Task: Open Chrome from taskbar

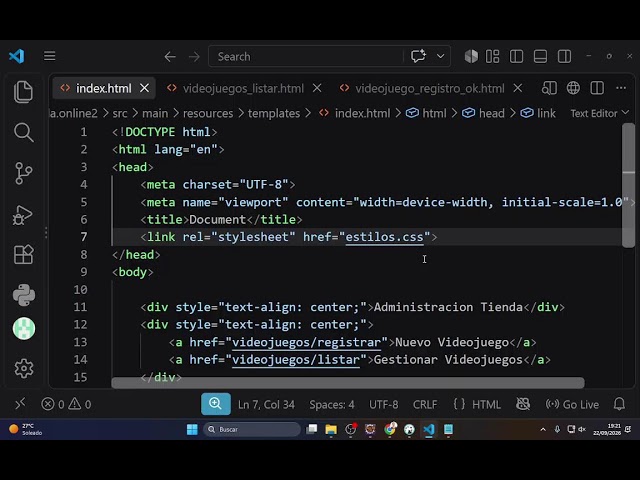Action: point(390,429)
